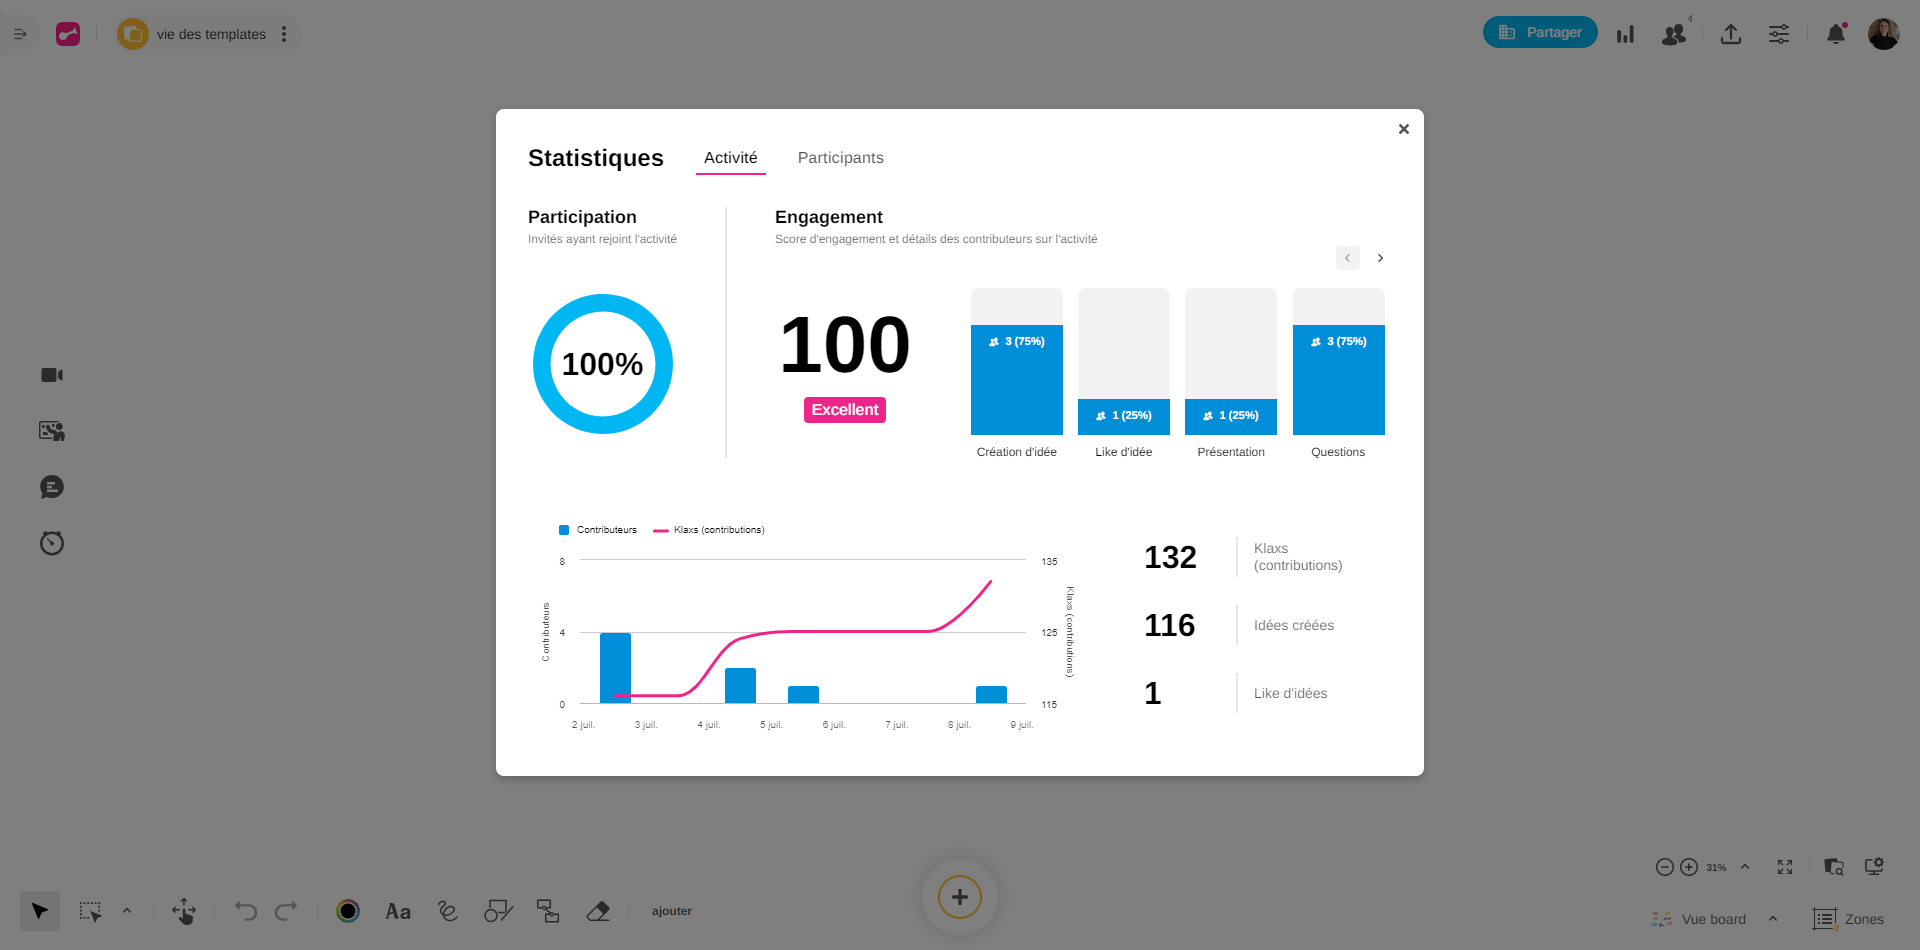Show next engagement bars with right arrow
1920x950 pixels.
(x=1380, y=258)
